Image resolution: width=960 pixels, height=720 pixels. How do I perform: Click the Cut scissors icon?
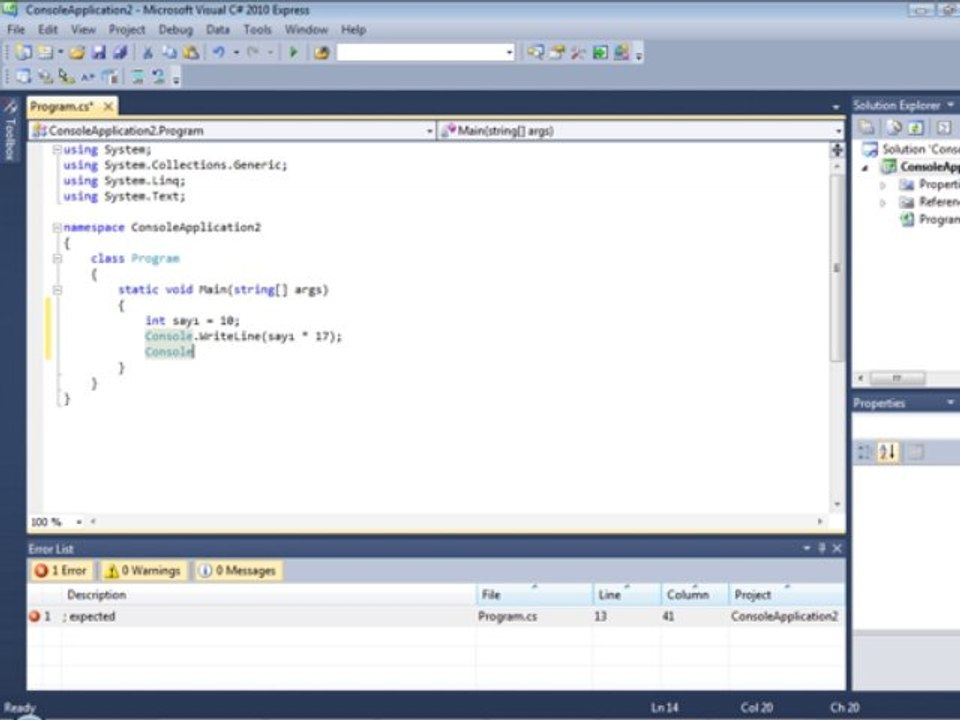point(148,53)
